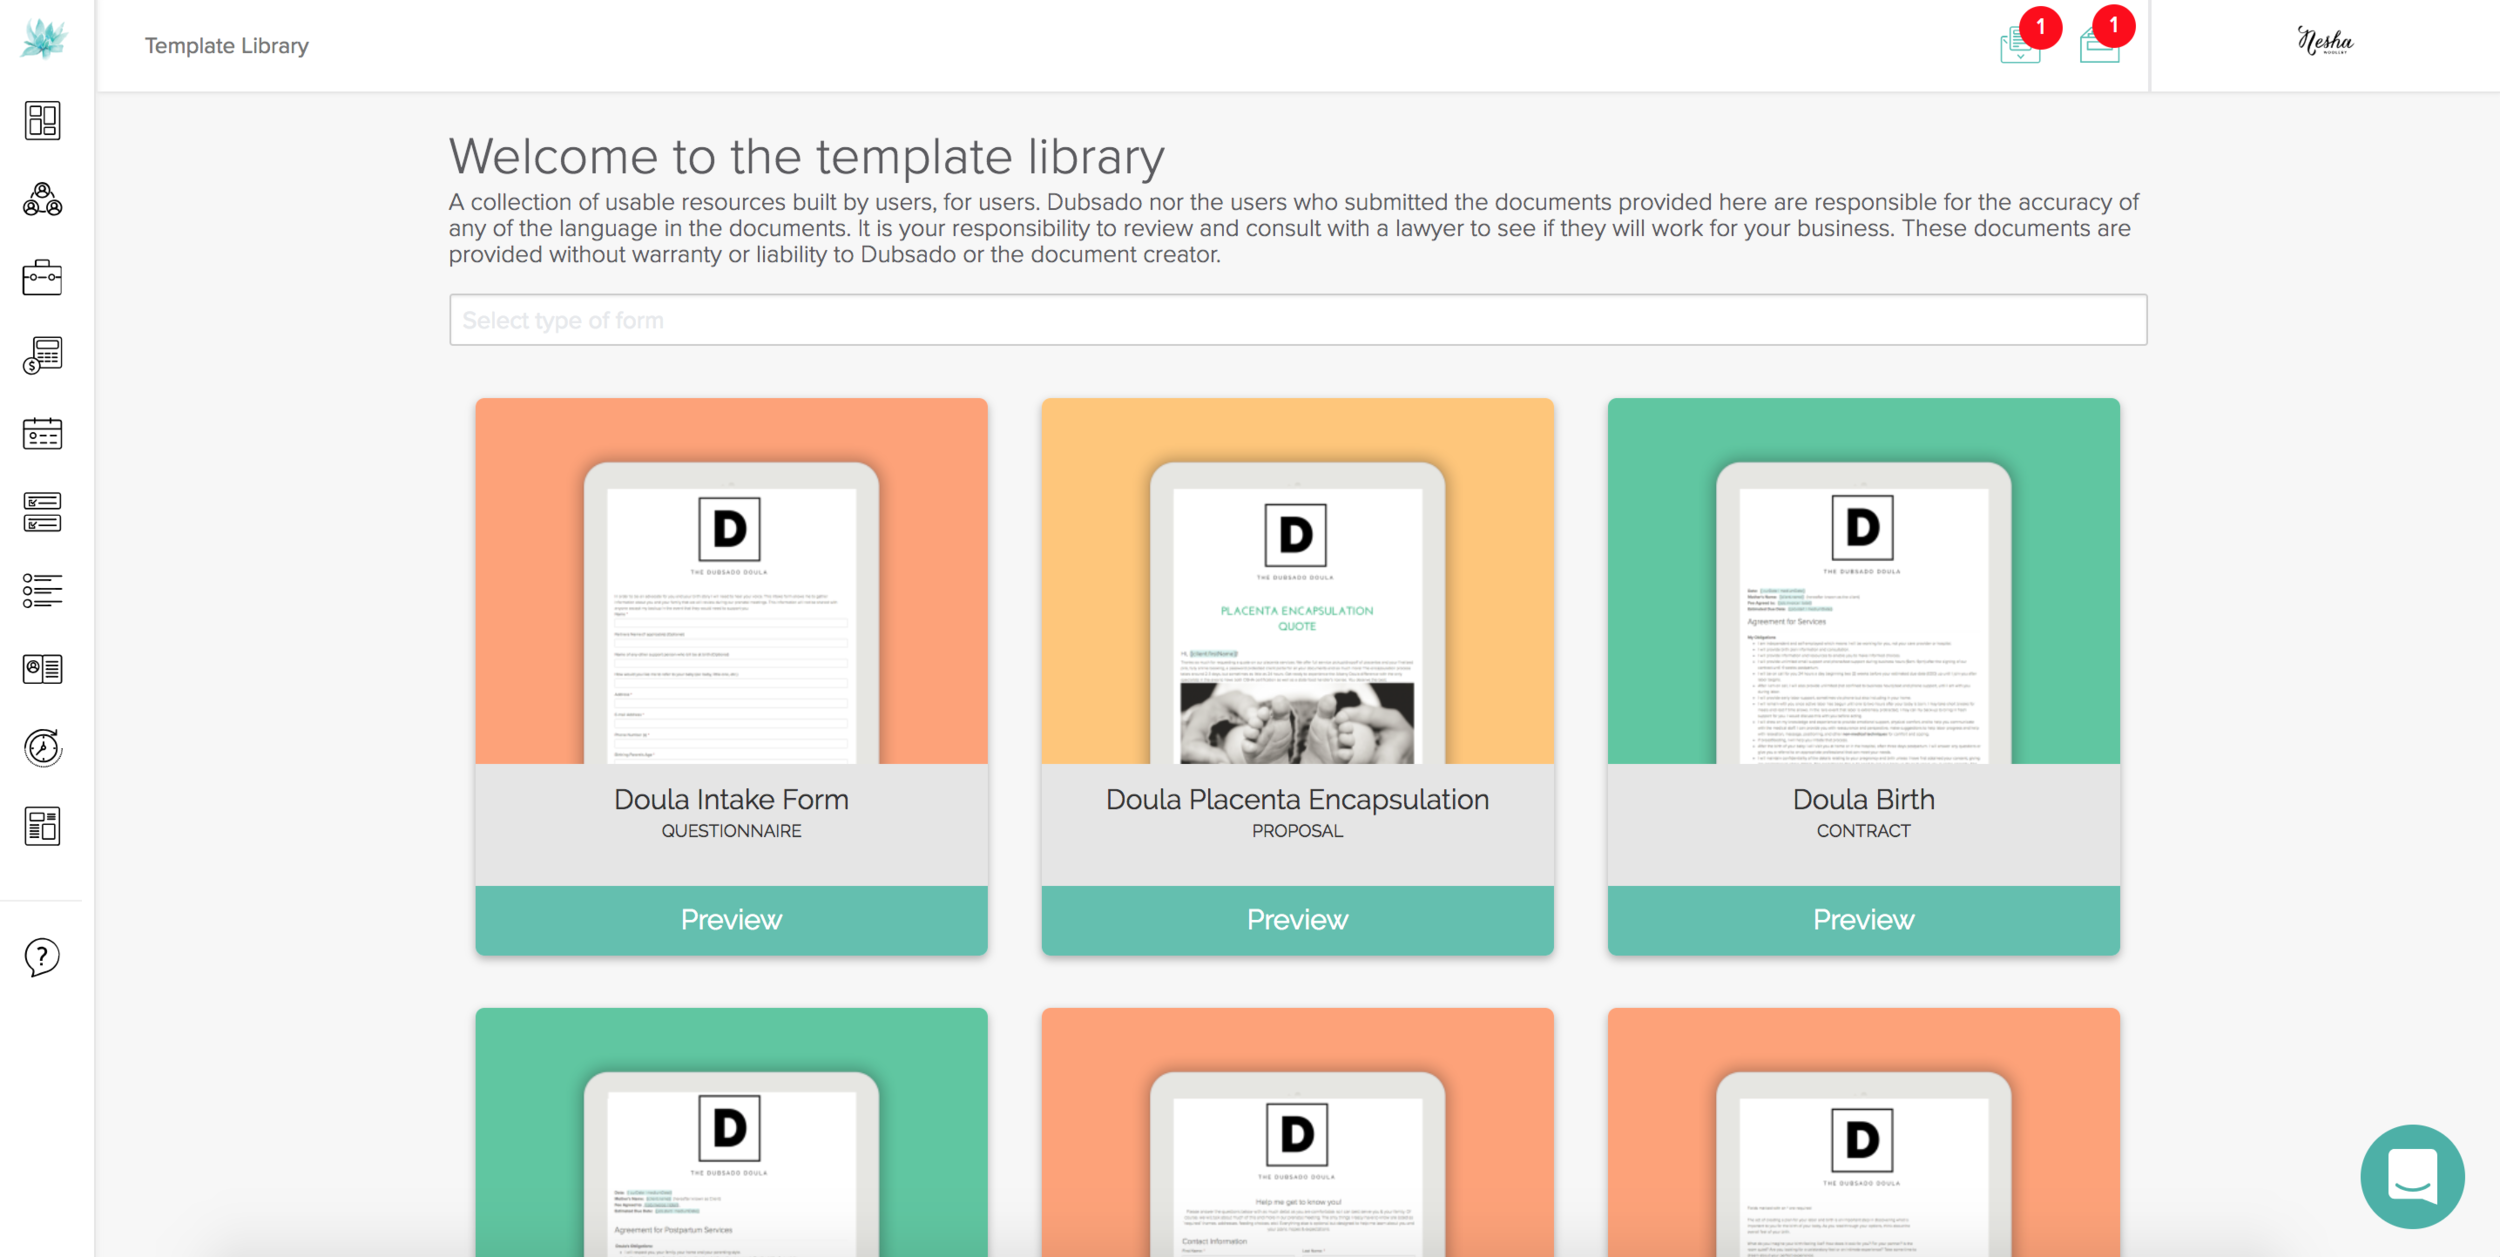Click the help question mark icon

point(42,957)
